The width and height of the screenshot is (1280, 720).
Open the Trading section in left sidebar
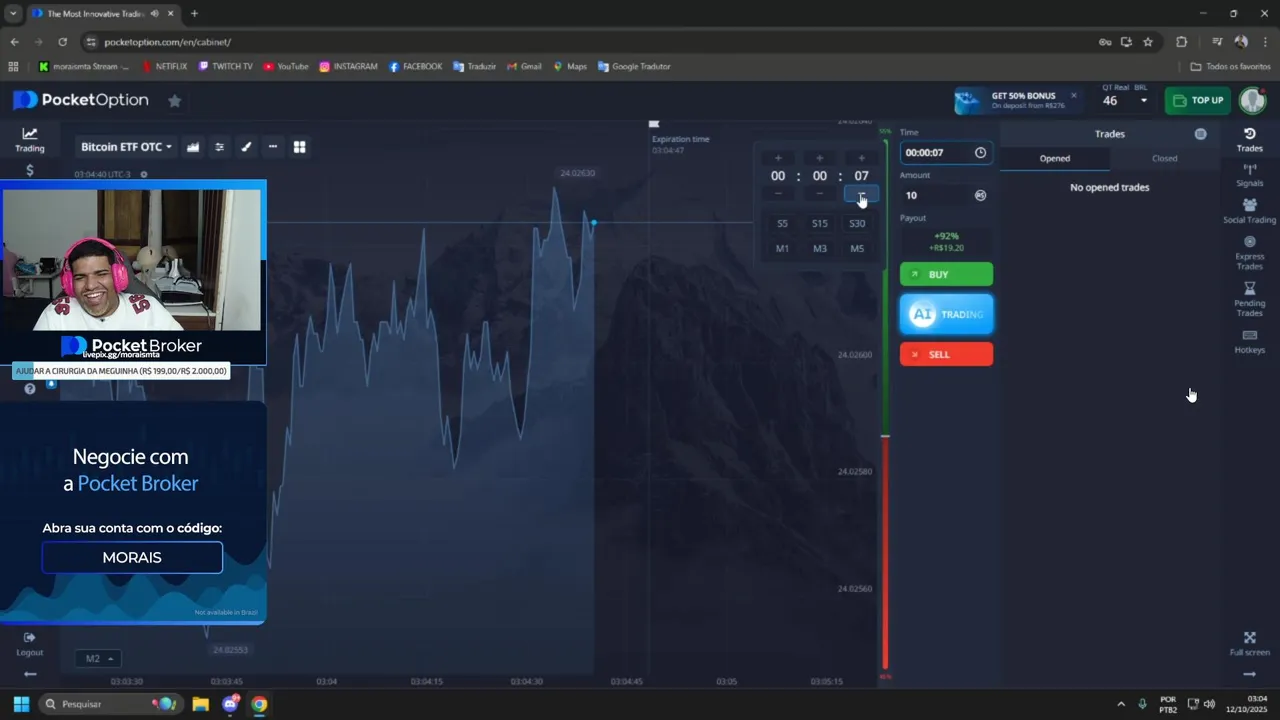(29, 139)
